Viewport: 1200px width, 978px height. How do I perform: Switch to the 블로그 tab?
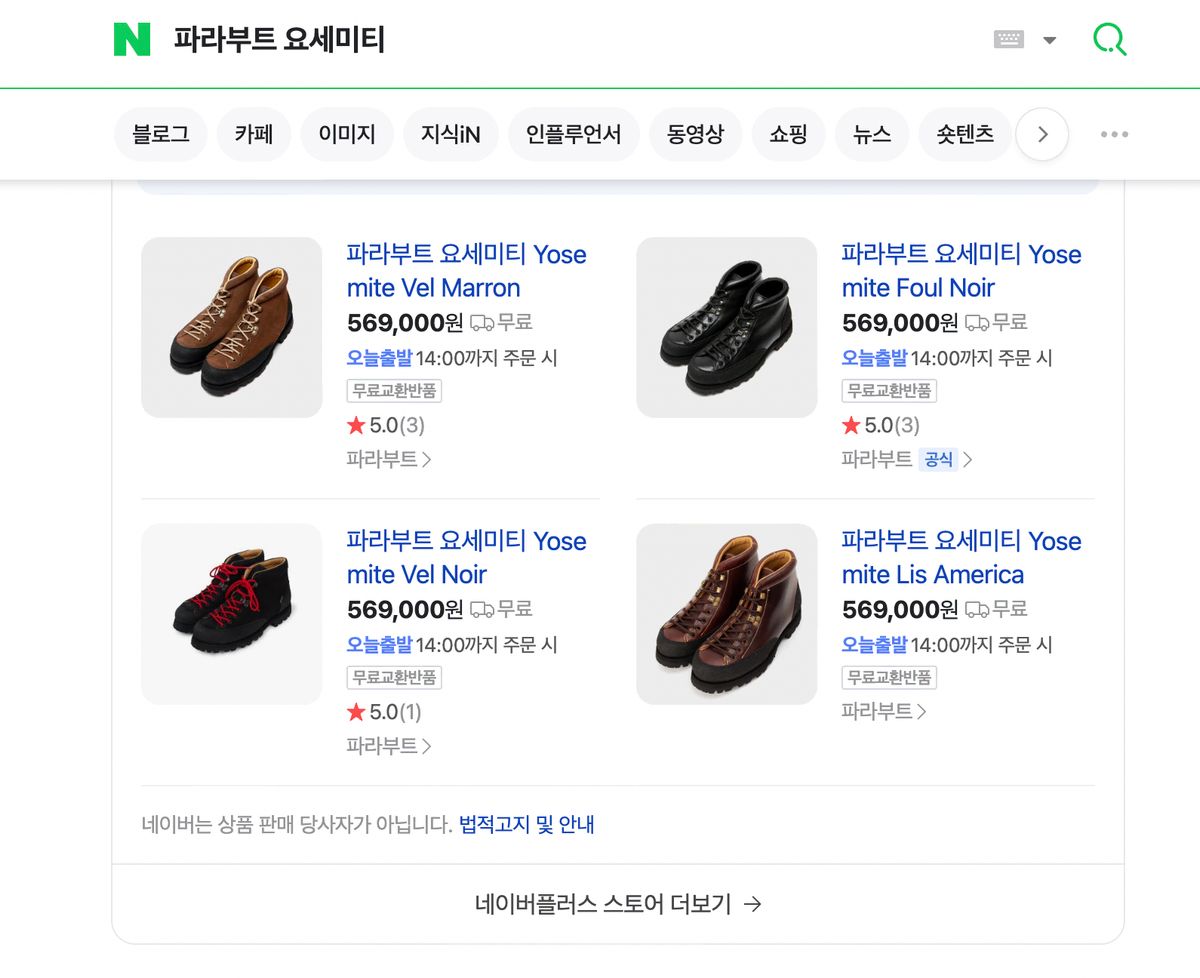(160, 135)
